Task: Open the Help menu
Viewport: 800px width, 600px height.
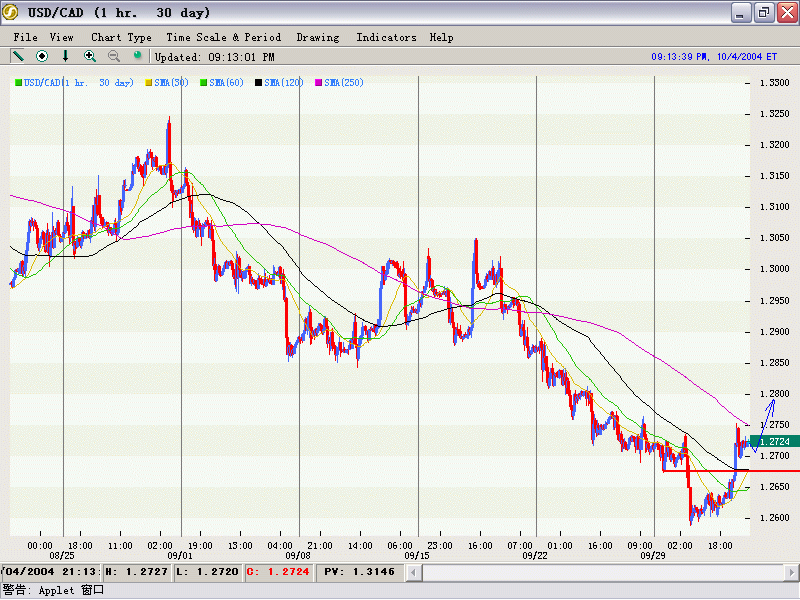Action: tap(441, 37)
